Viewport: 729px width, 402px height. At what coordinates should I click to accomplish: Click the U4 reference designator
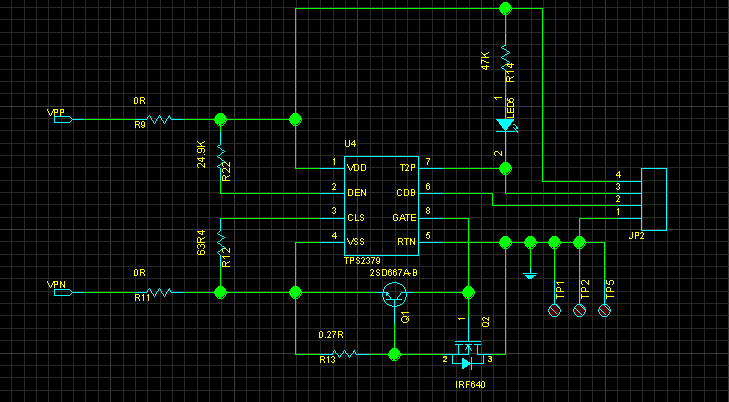[x=350, y=144]
